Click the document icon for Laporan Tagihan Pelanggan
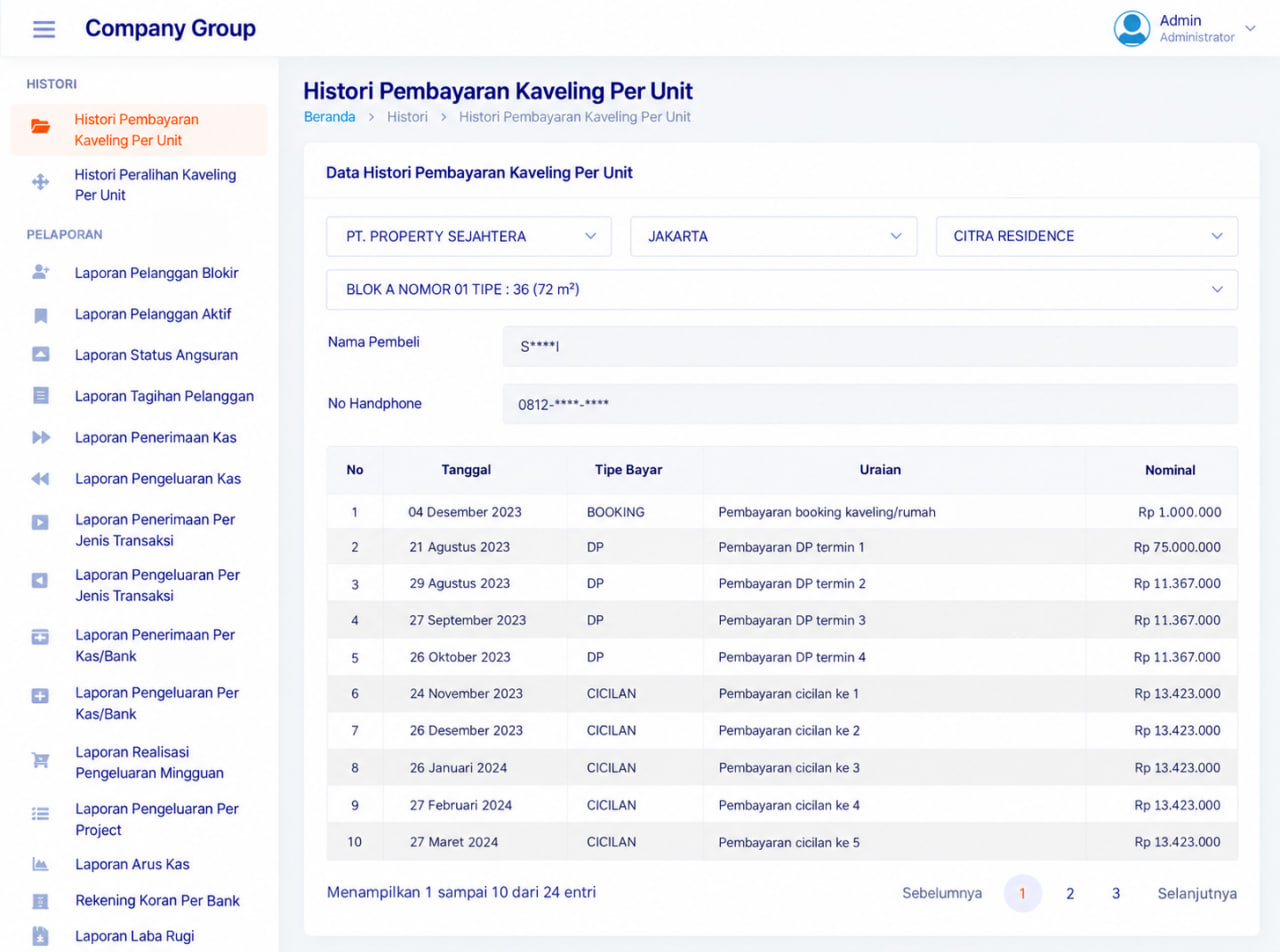This screenshot has width=1280, height=952. (x=40, y=396)
